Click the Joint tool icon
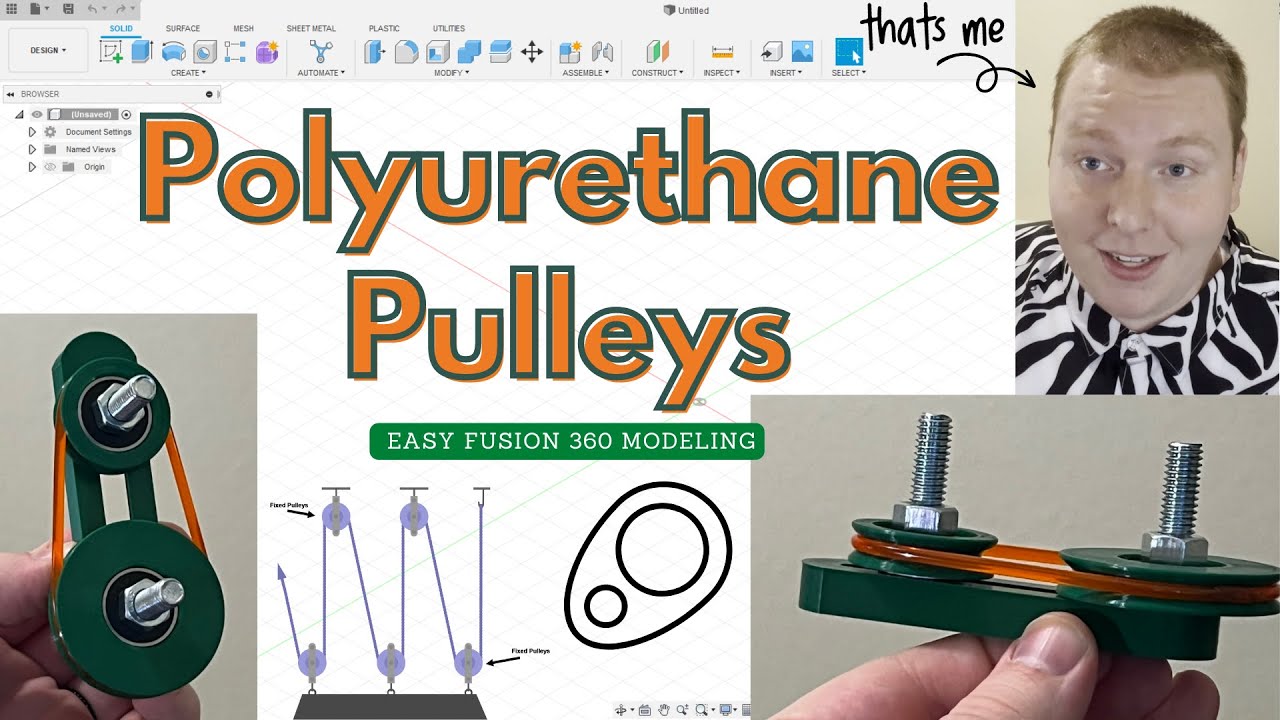1280x720 pixels. point(602,52)
